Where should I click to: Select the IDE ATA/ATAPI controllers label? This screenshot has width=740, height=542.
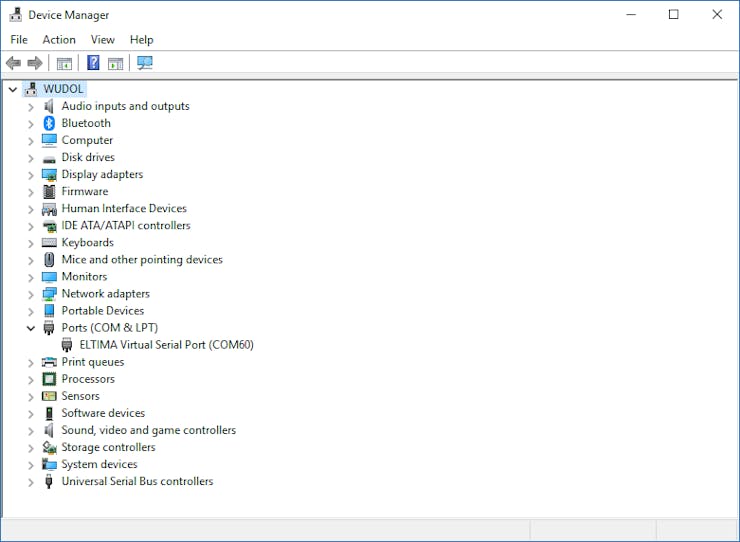click(126, 226)
